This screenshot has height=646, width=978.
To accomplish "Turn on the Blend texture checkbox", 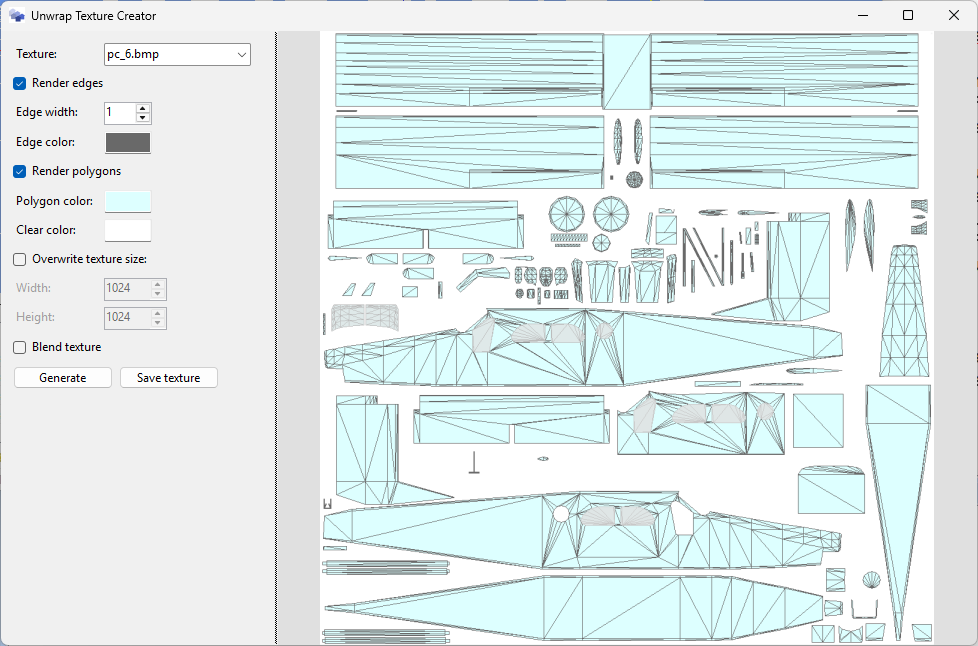I will click(20, 347).
